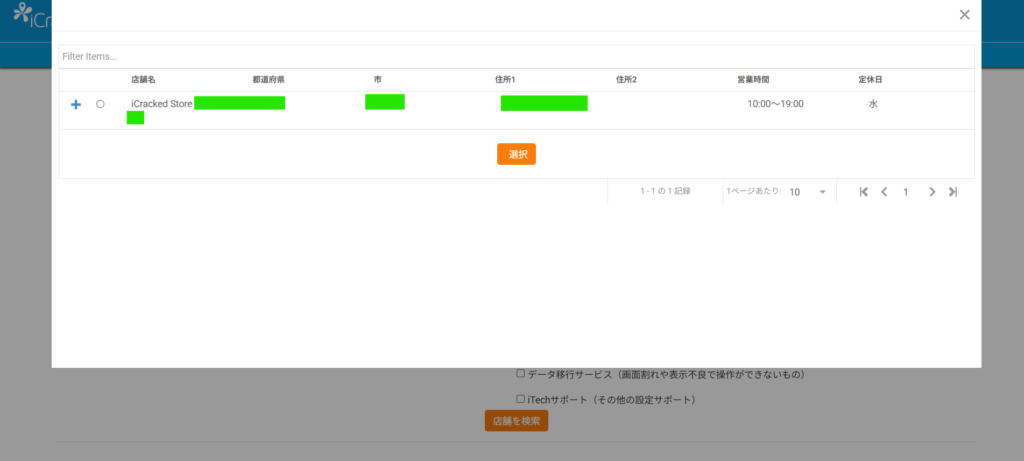
Task: Check the iTechサポート checkbox
Action: click(x=520, y=398)
